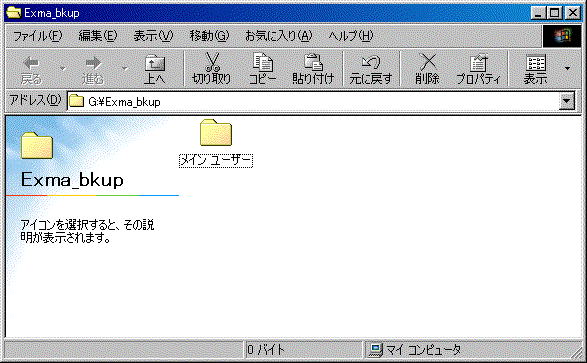The image size is (587, 363).
Task: Open the 移動(G) menu
Action: click(x=209, y=36)
